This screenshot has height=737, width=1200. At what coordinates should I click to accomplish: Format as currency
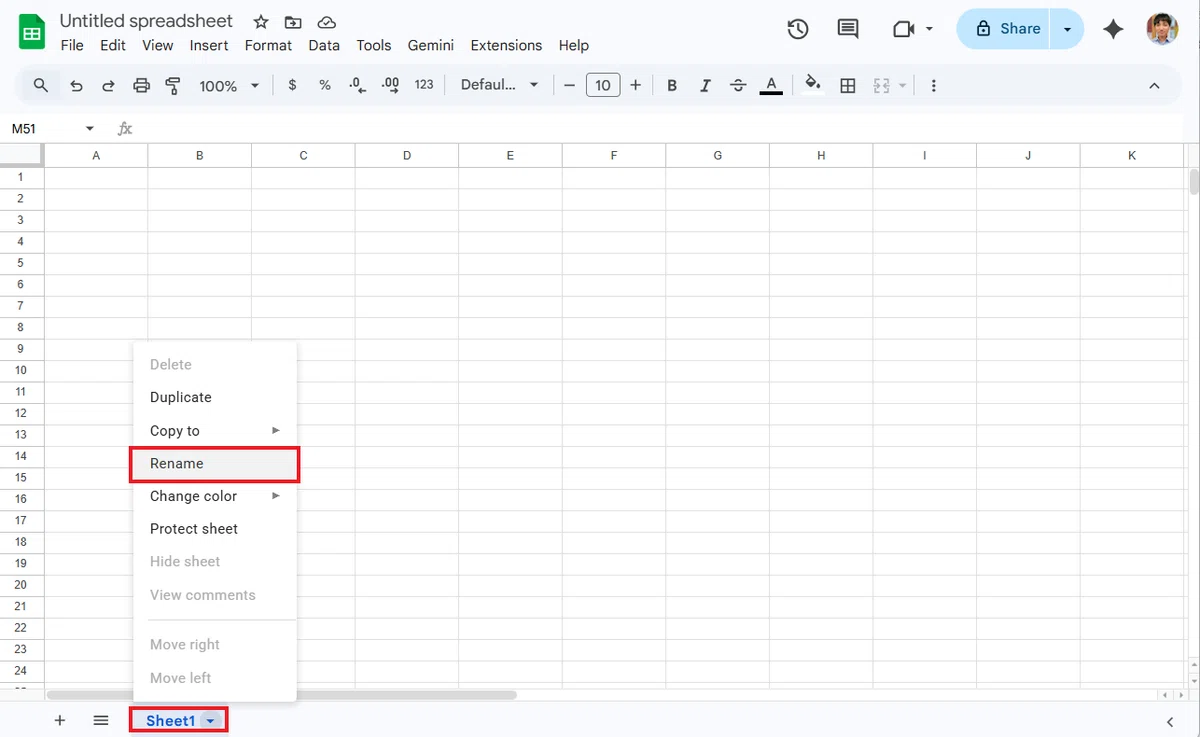coord(292,85)
